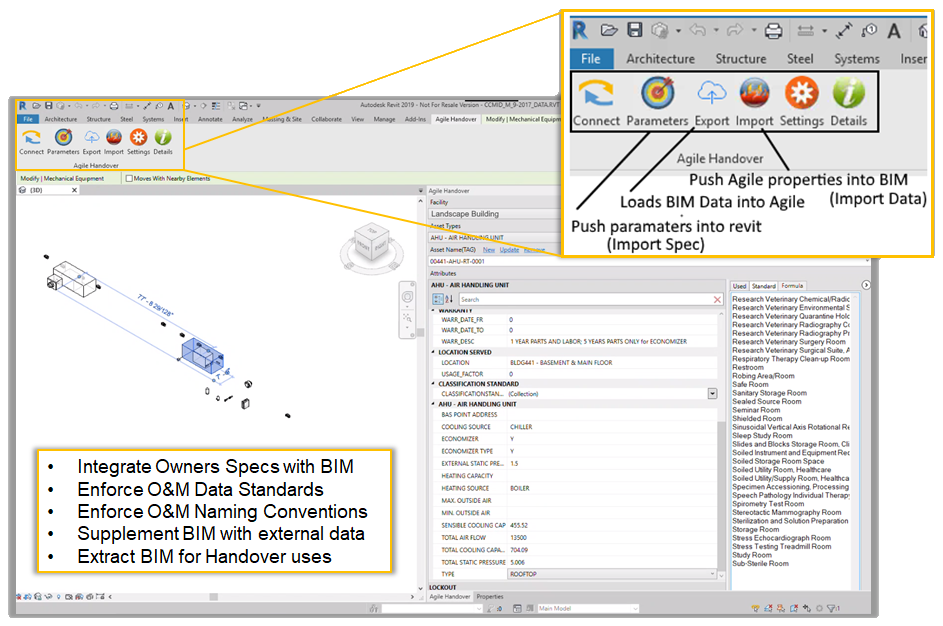Sort the attributes alphabetically with the A-Z icon

(449, 299)
